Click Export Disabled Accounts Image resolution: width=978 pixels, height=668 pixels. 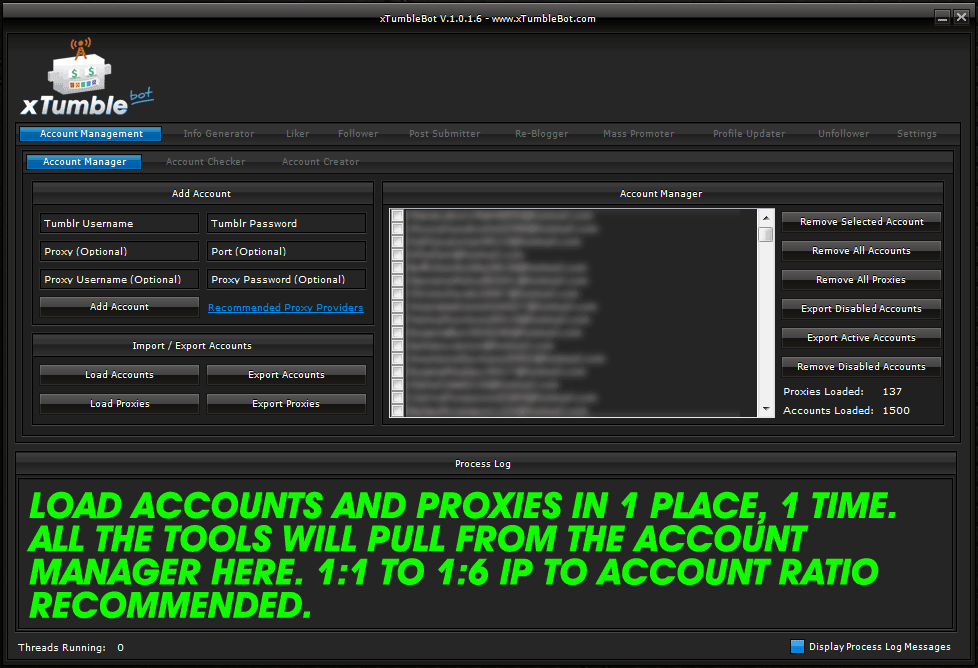click(861, 309)
